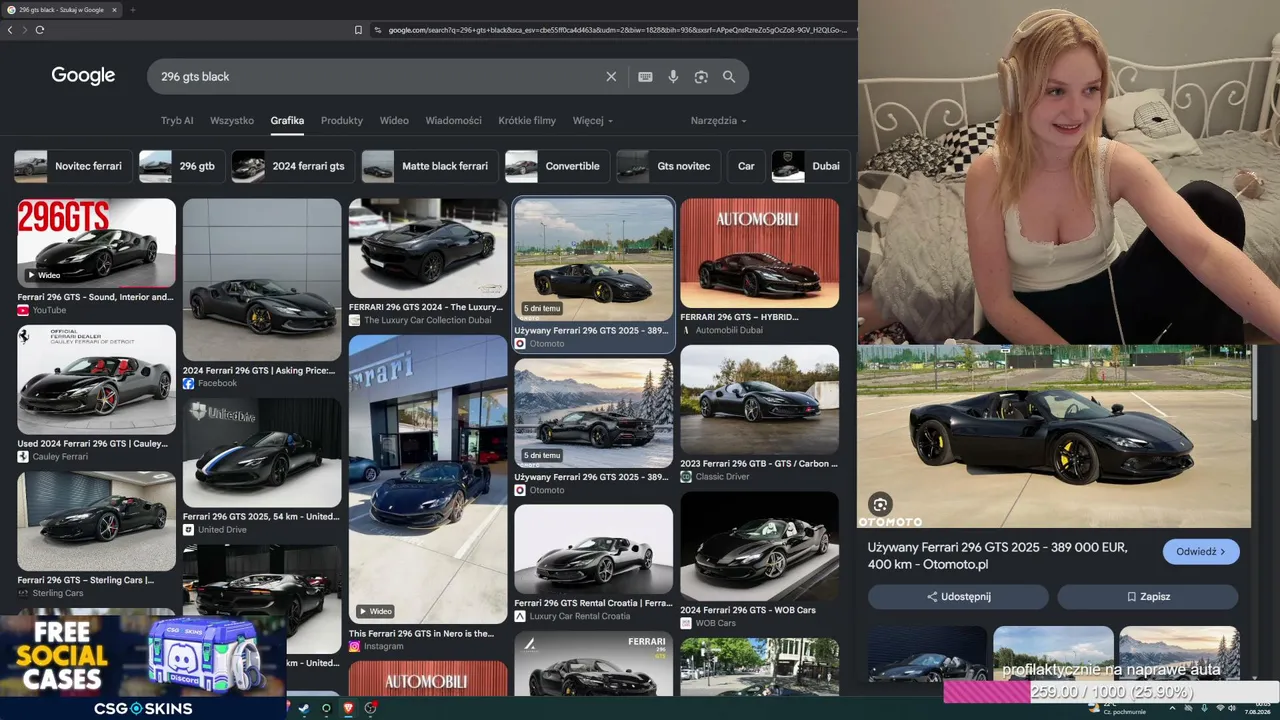Click the site information icon in address bar
Screen dimensions: 1280x720
click(x=378, y=30)
